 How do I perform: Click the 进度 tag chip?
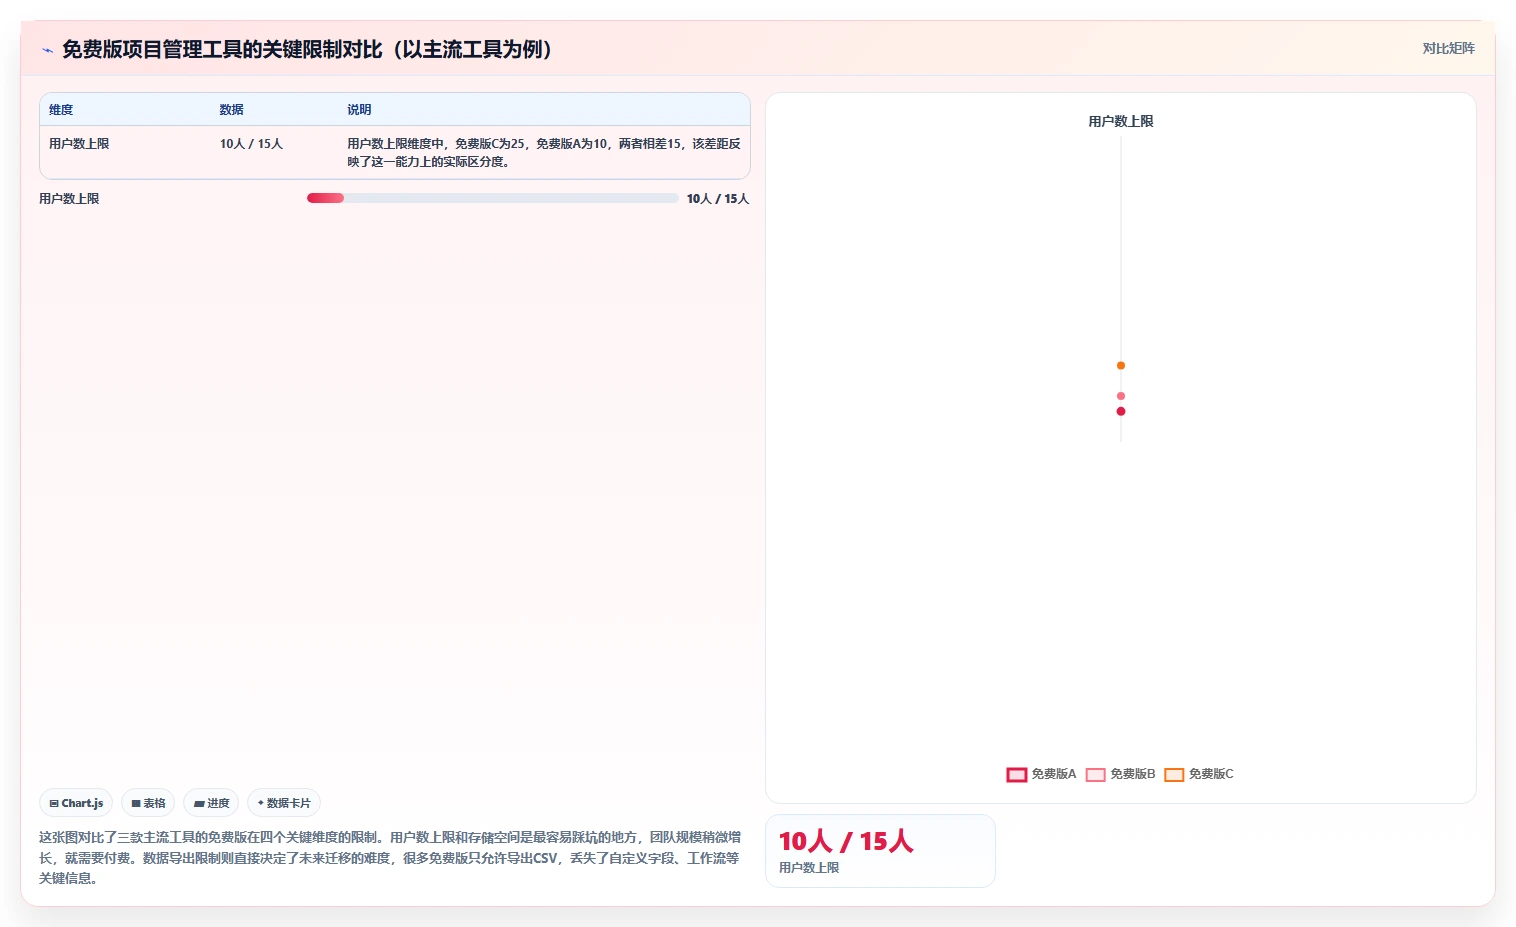(211, 803)
